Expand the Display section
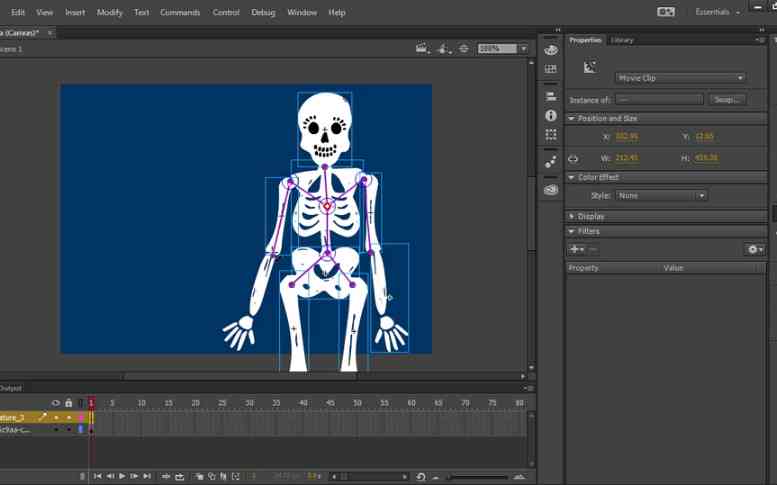This screenshot has height=485, width=777. click(x=571, y=216)
